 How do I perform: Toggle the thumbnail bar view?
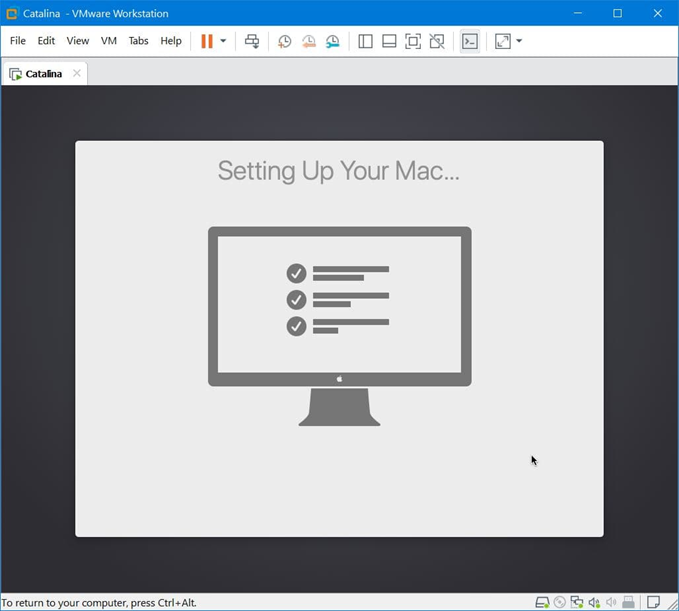(x=389, y=41)
